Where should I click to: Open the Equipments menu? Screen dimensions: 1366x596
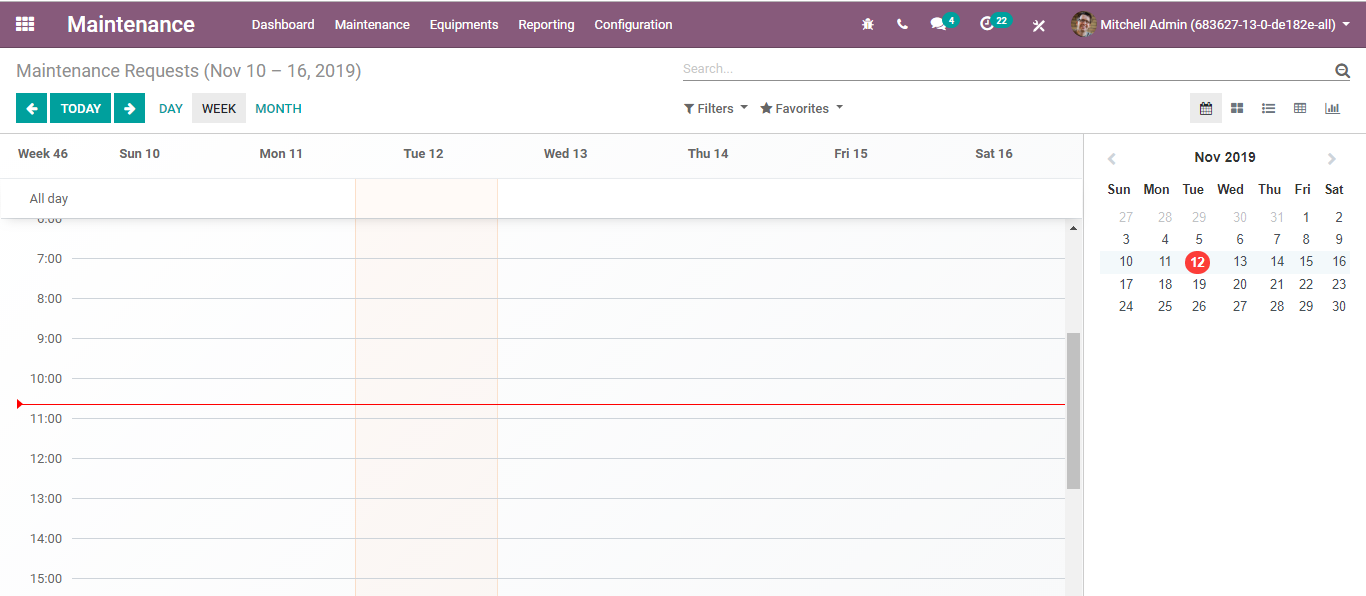(x=464, y=24)
